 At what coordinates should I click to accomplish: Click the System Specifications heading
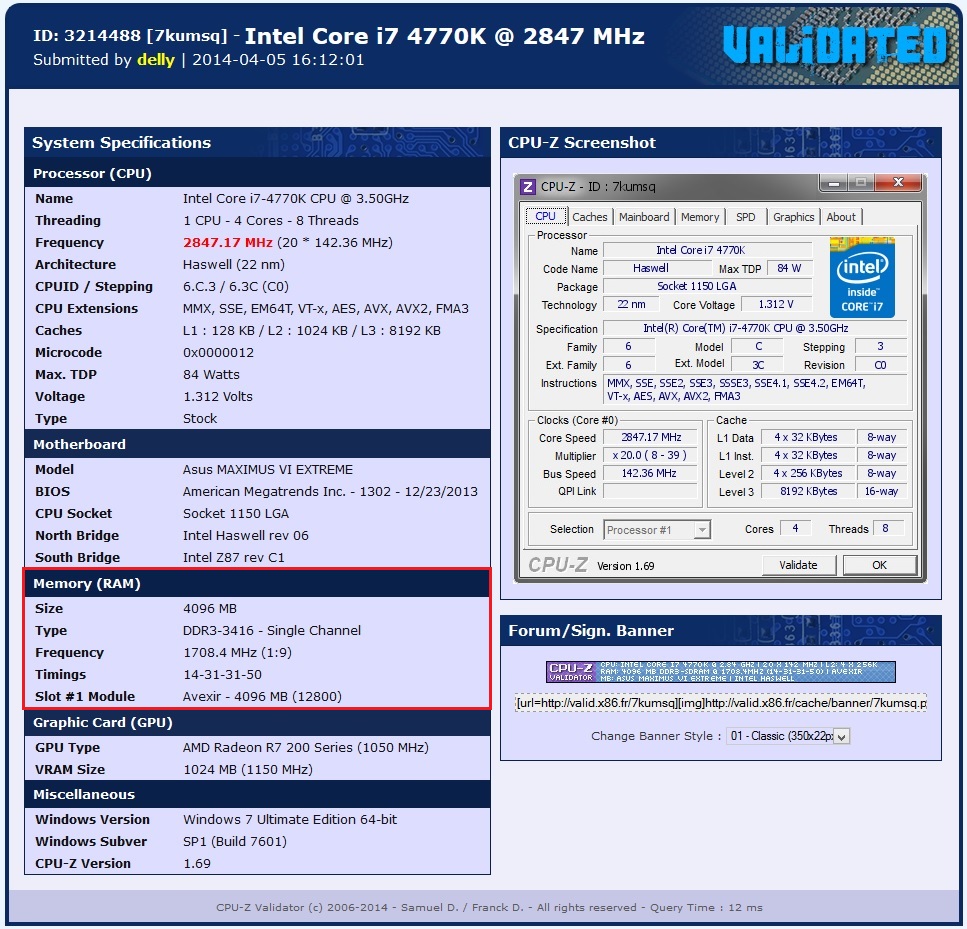point(121,142)
